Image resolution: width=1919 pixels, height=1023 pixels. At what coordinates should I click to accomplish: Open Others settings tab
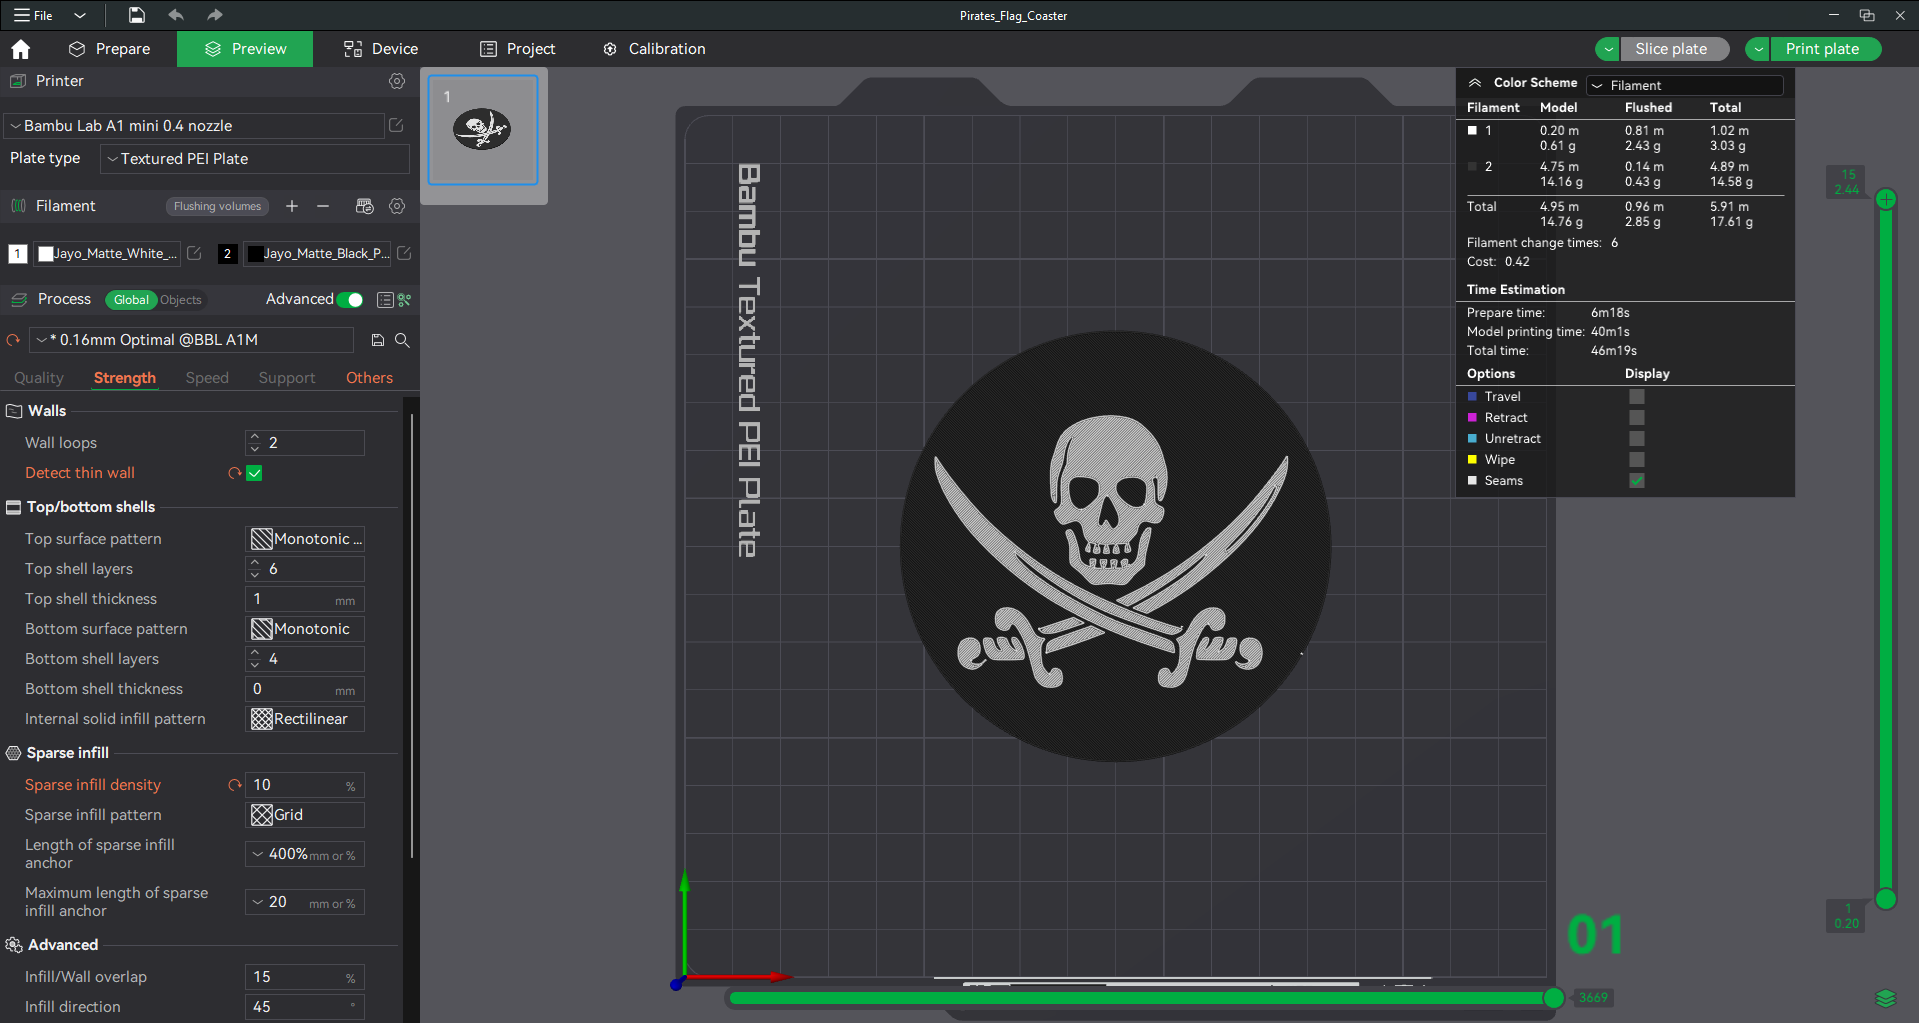[x=369, y=378]
